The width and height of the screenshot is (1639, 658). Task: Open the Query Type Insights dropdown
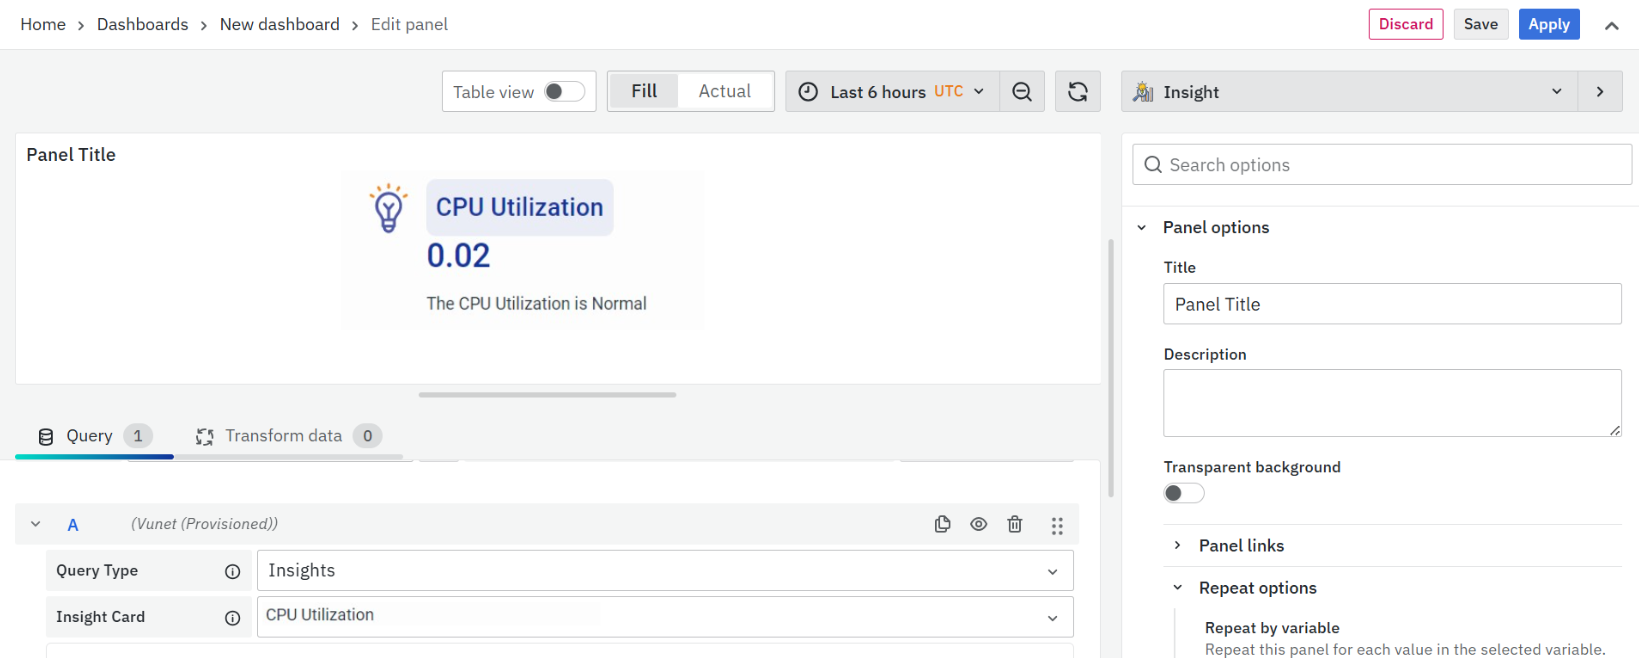(x=664, y=571)
